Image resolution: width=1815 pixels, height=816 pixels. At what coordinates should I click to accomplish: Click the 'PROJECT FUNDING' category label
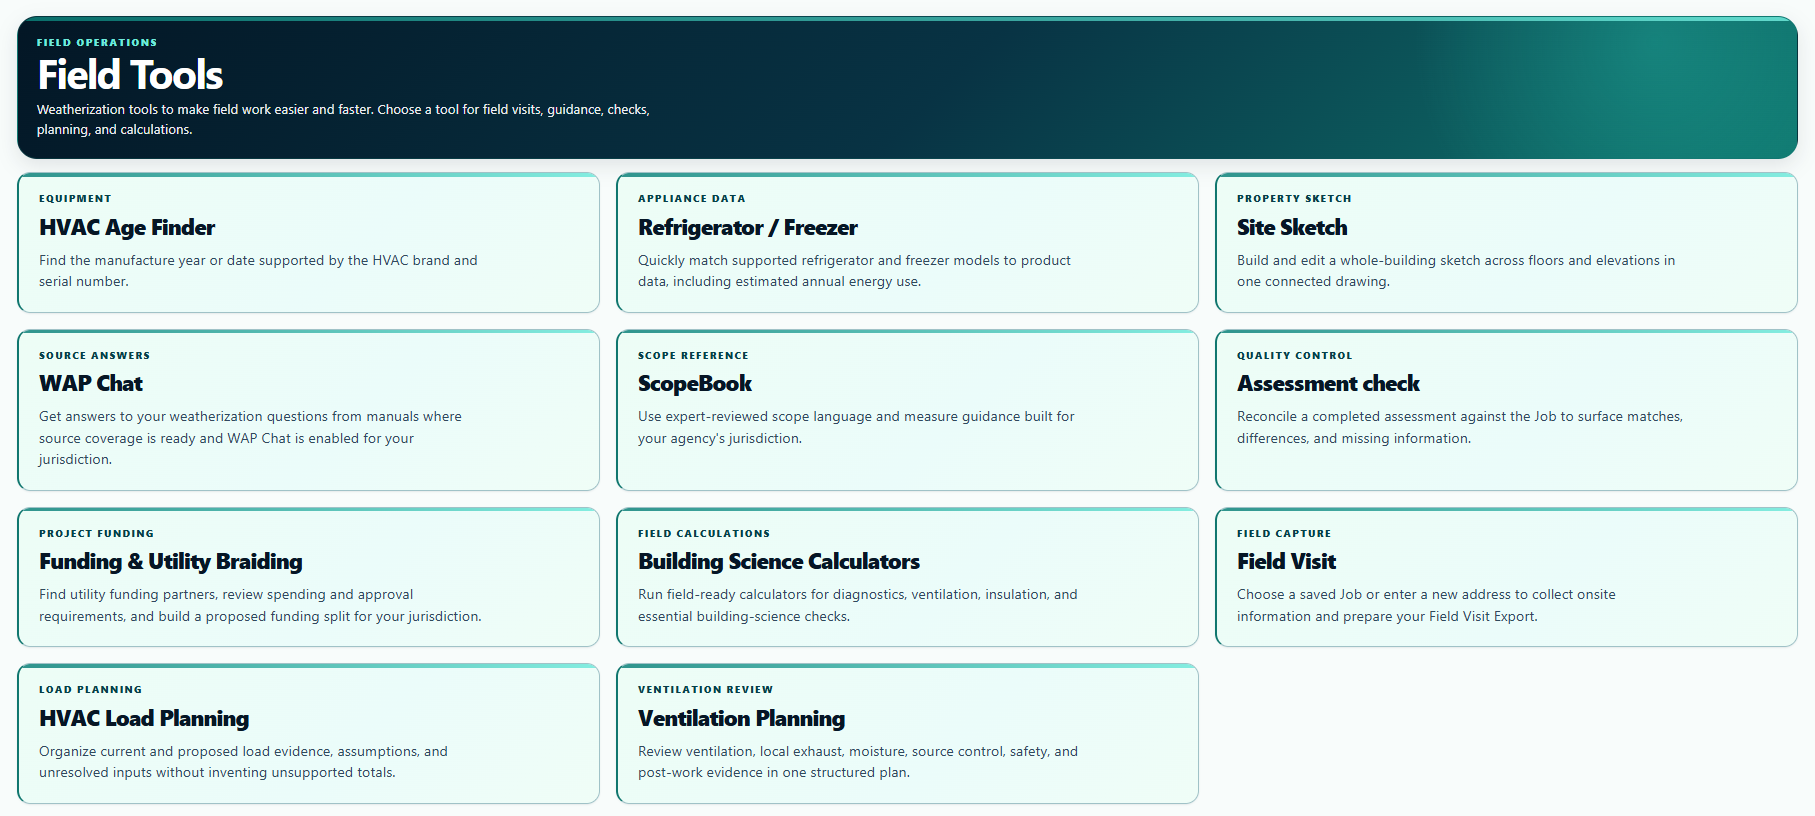pos(96,534)
